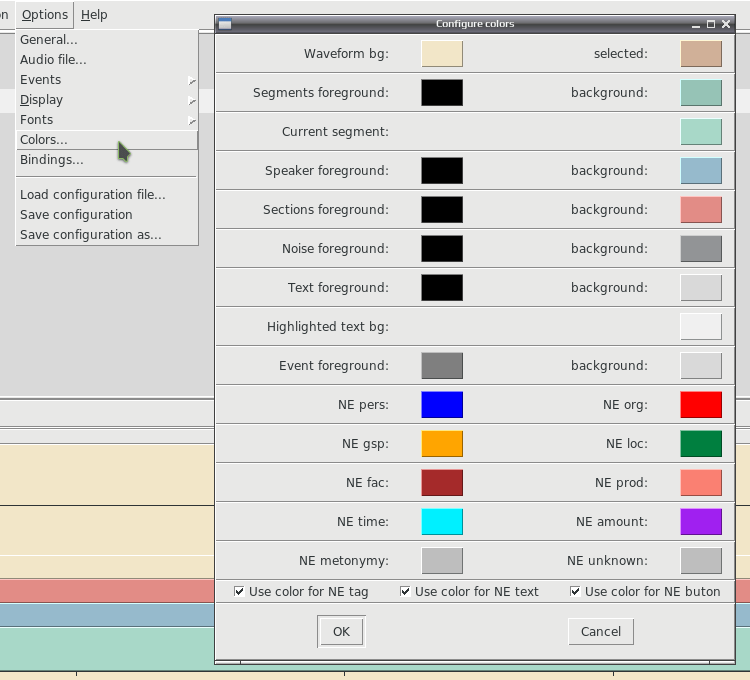Open Bindings... from the Options menu

tap(107, 160)
